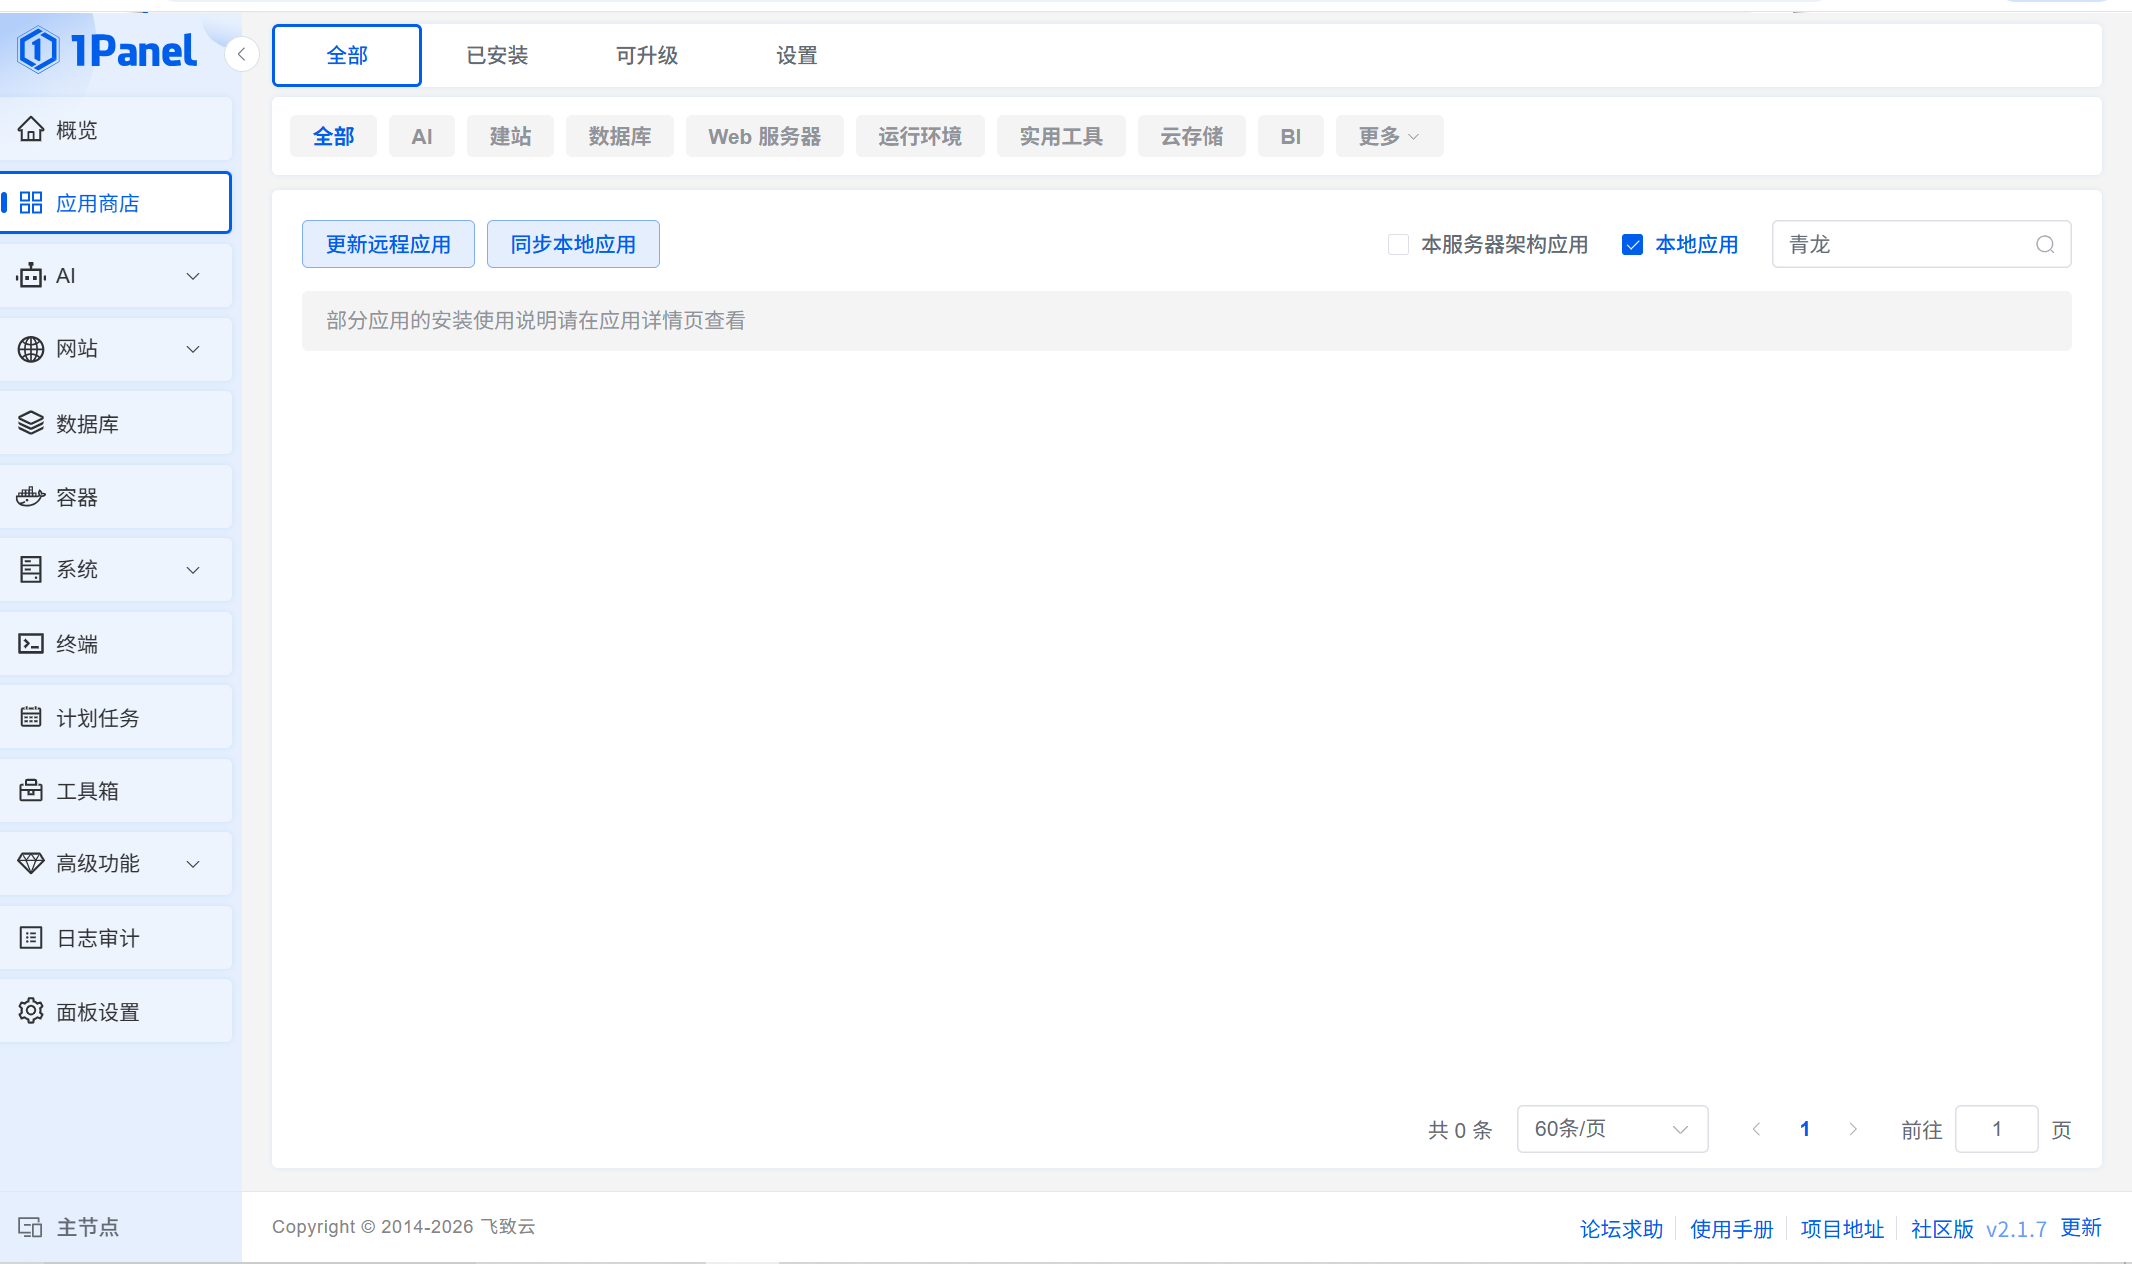Collapse sidebar with the arrow button
This screenshot has height=1264, width=2132.
coord(242,54)
